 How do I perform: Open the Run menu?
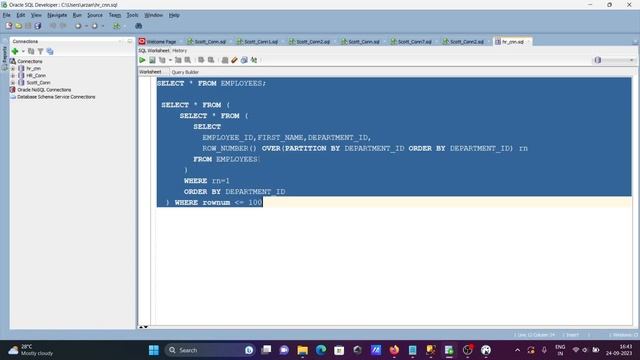click(77, 15)
